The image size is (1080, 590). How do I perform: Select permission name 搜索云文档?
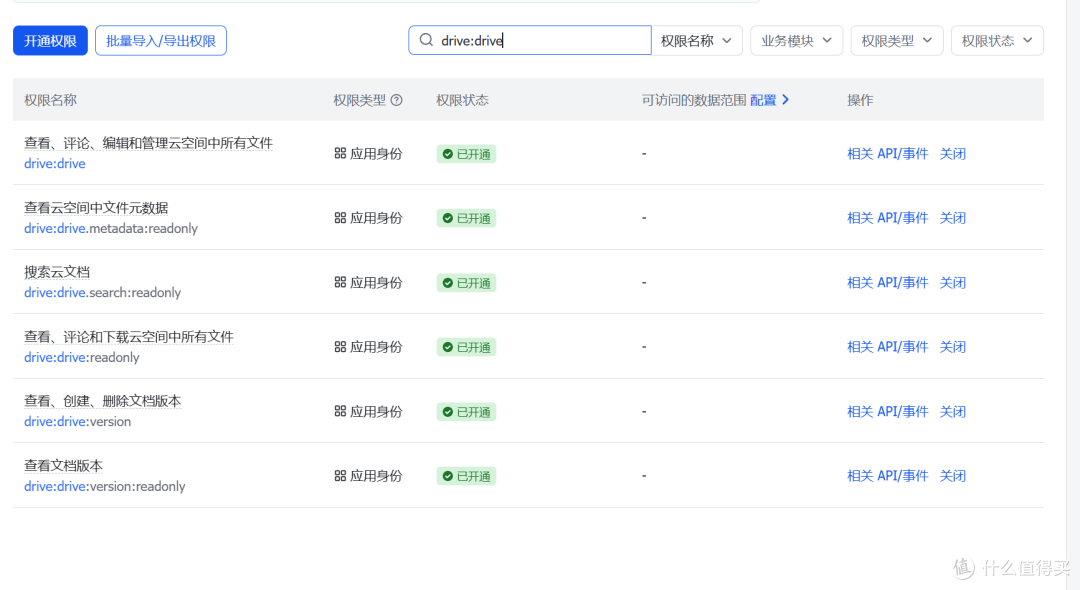56,272
